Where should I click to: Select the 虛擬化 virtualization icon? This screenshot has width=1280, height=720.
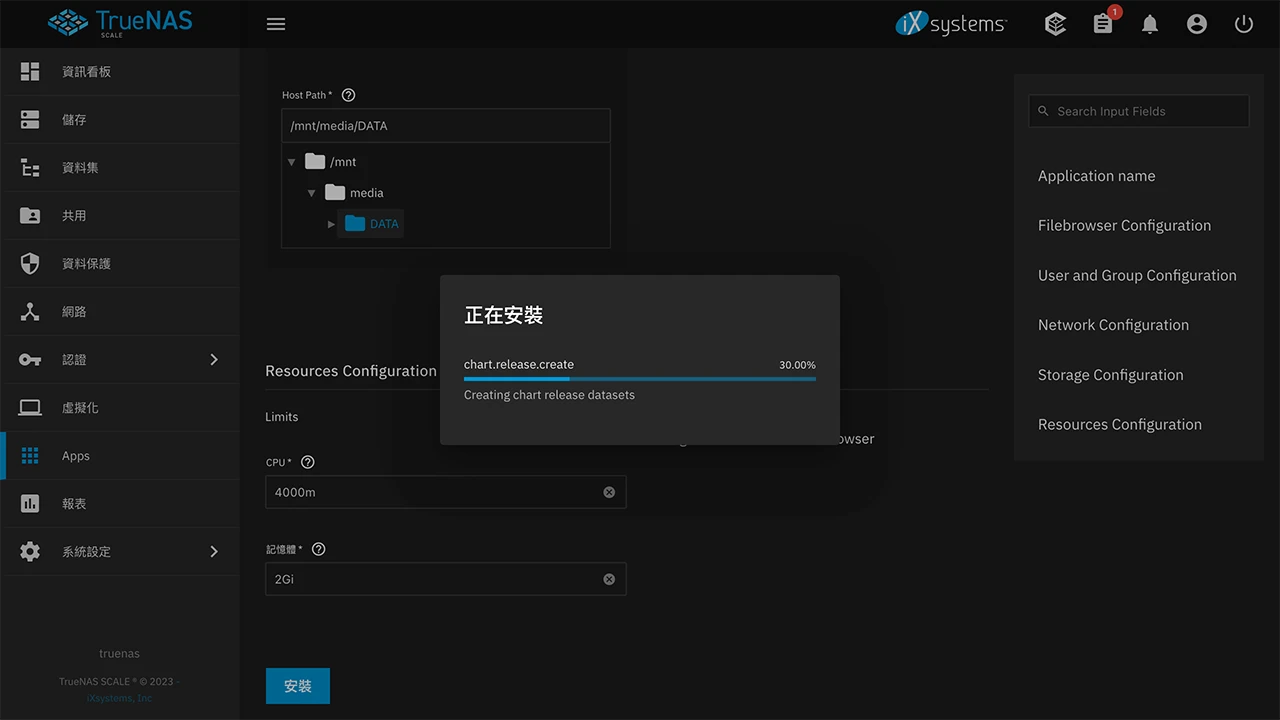tap(28, 407)
